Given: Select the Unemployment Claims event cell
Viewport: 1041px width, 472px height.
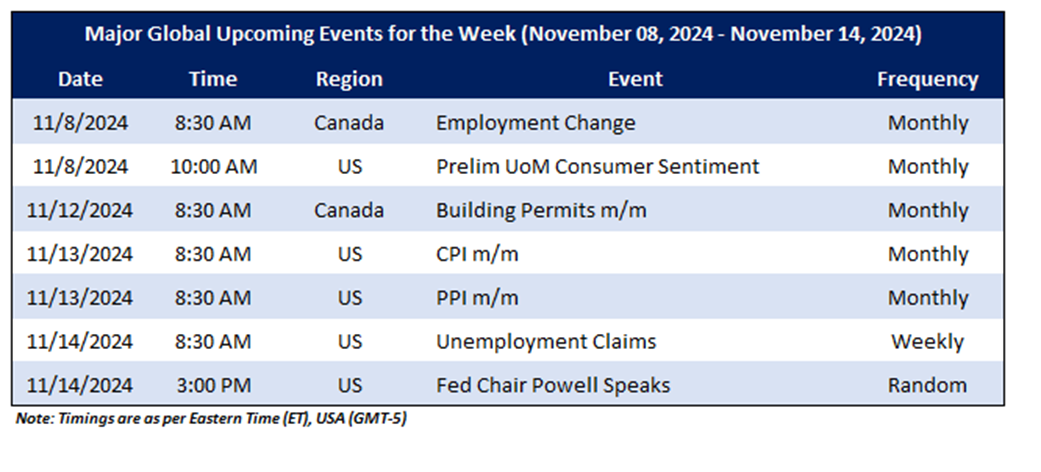Looking at the screenshot, I should (x=546, y=341).
